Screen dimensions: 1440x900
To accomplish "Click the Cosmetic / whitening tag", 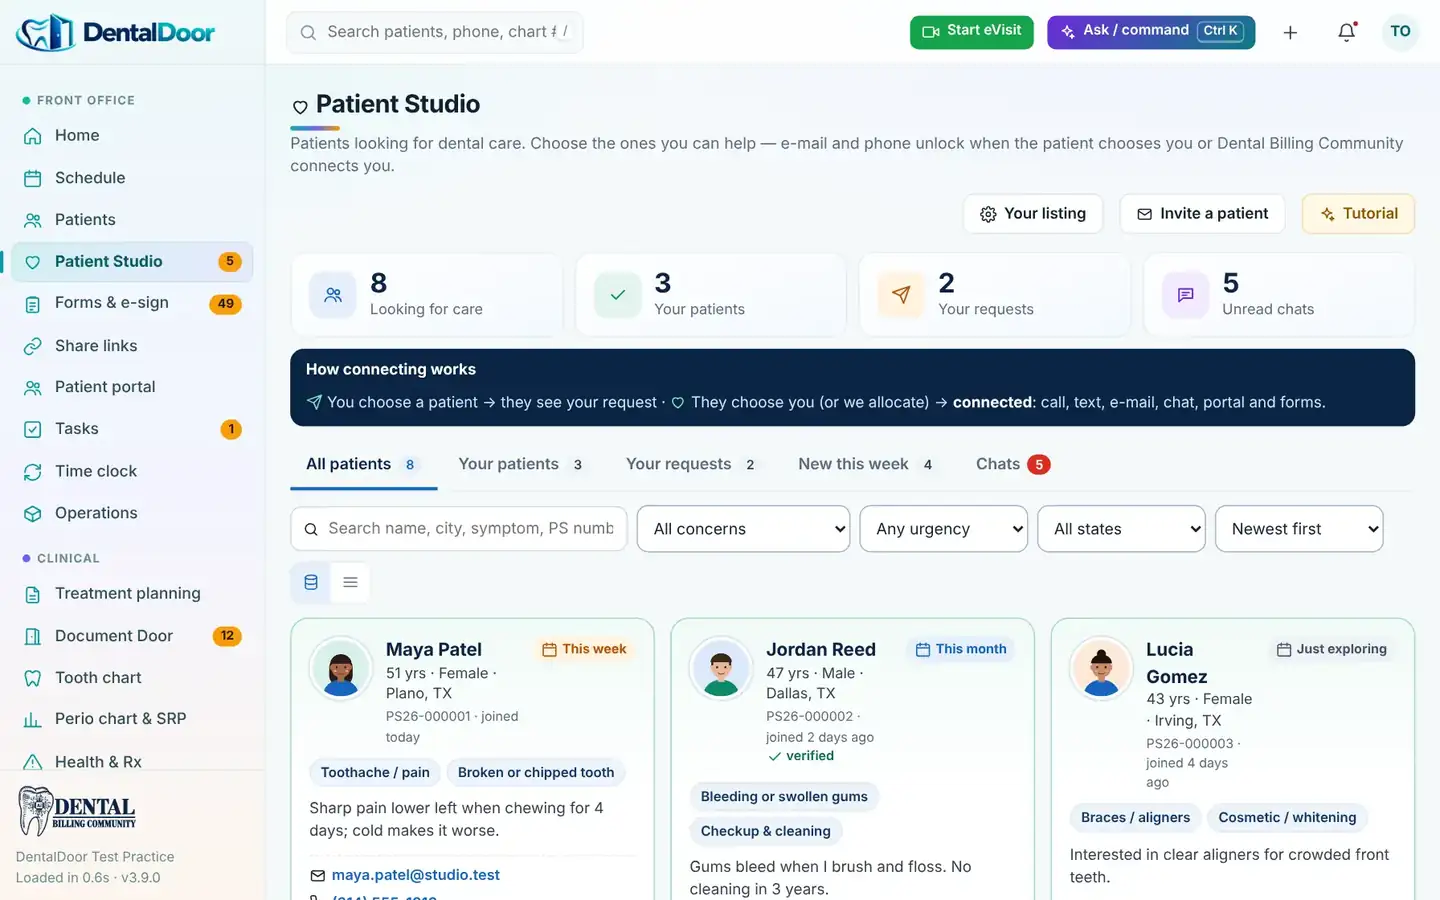I will (x=1287, y=818).
